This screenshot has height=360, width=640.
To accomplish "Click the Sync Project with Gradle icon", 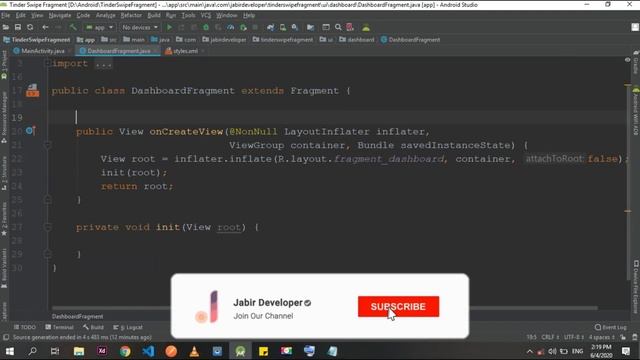I will (x=270, y=27).
